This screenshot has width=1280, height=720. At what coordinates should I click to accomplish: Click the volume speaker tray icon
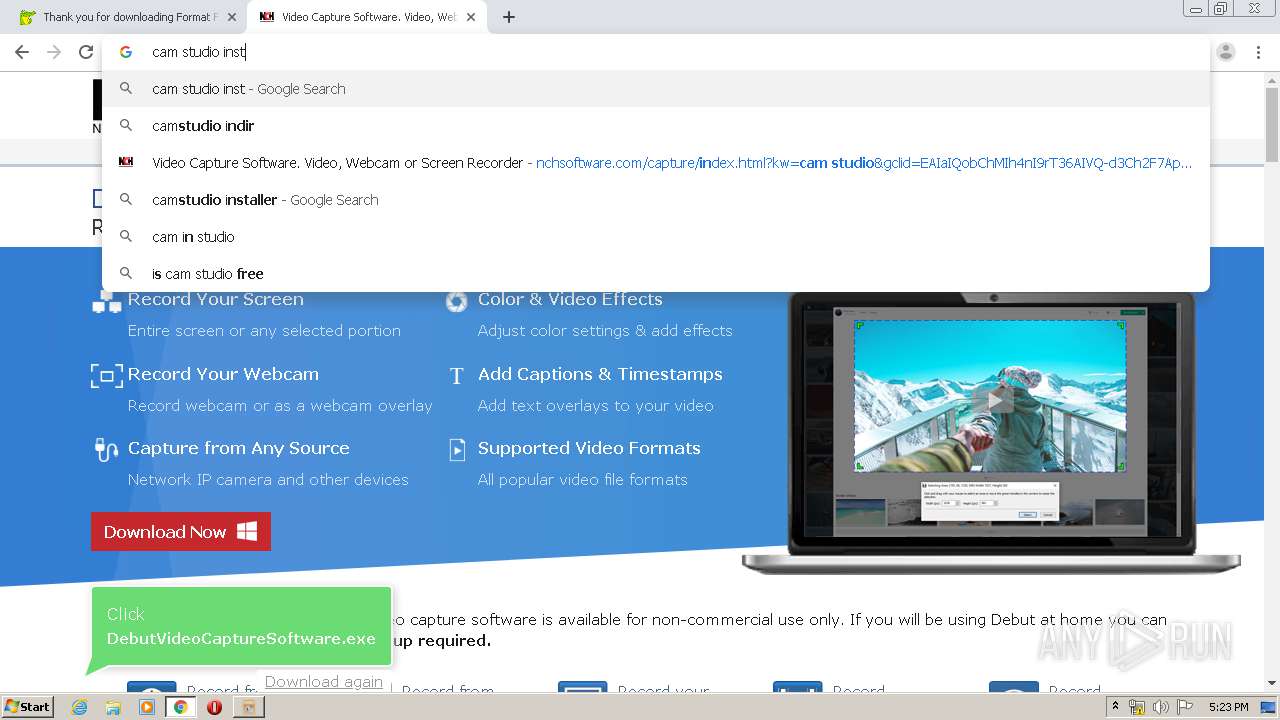(1161, 707)
